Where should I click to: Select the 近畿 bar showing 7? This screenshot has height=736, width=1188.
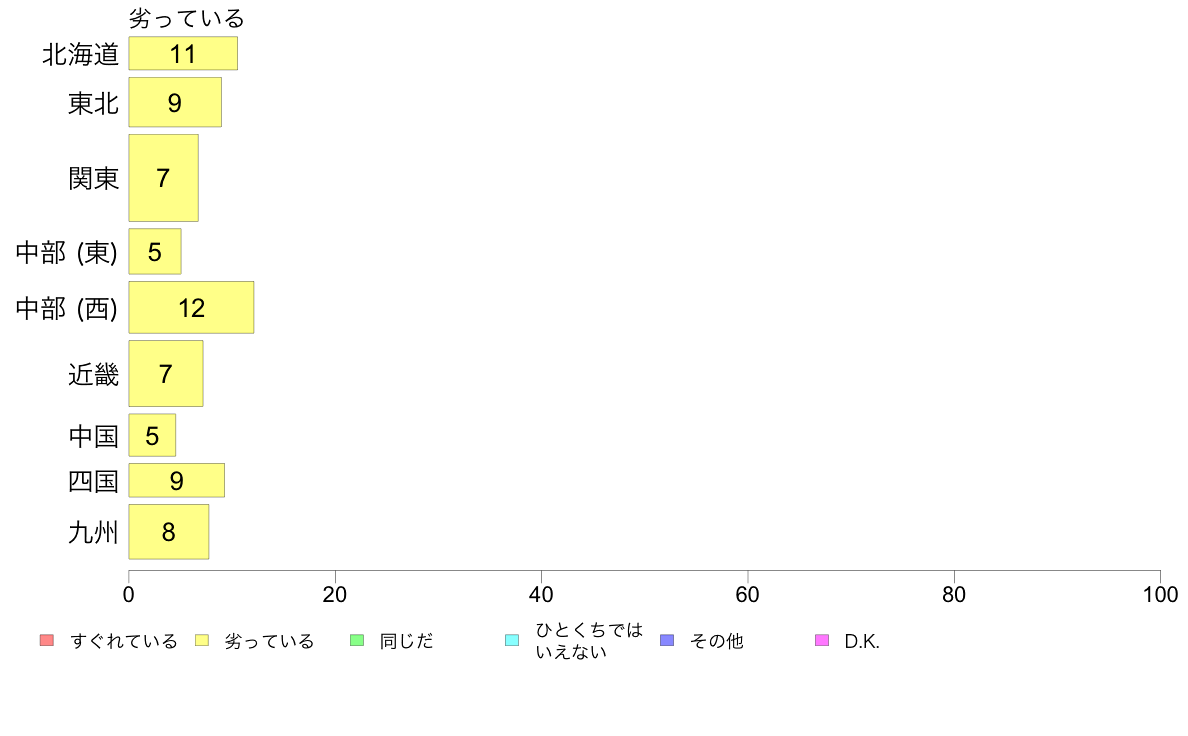pos(166,374)
